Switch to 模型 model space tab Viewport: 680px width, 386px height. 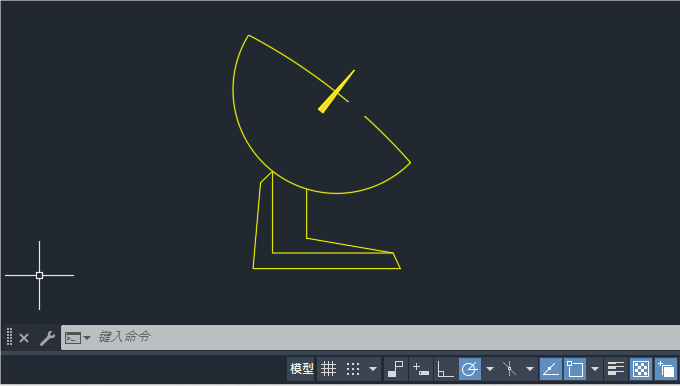point(301,369)
